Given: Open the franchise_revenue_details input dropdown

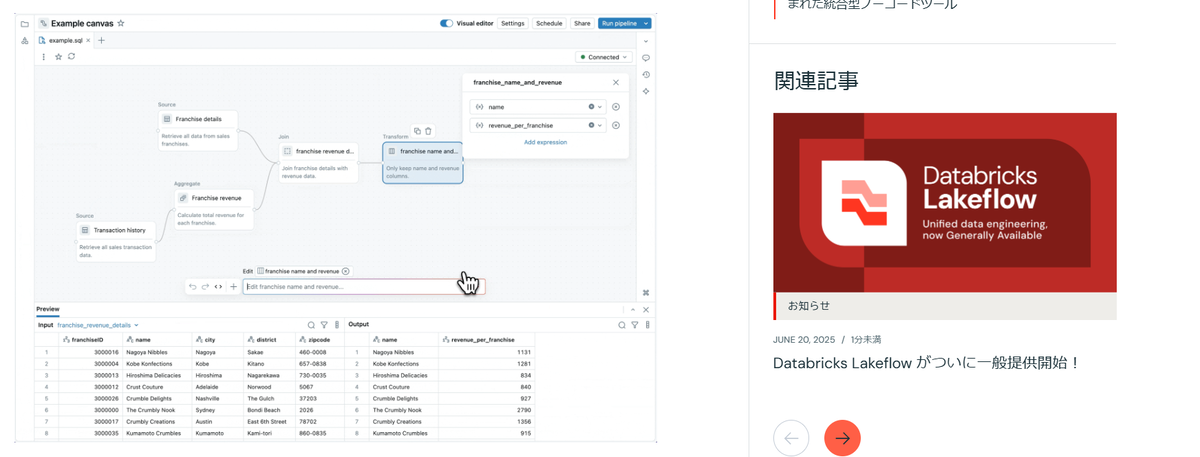Looking at the screenshot, I should tap(98, 325).
